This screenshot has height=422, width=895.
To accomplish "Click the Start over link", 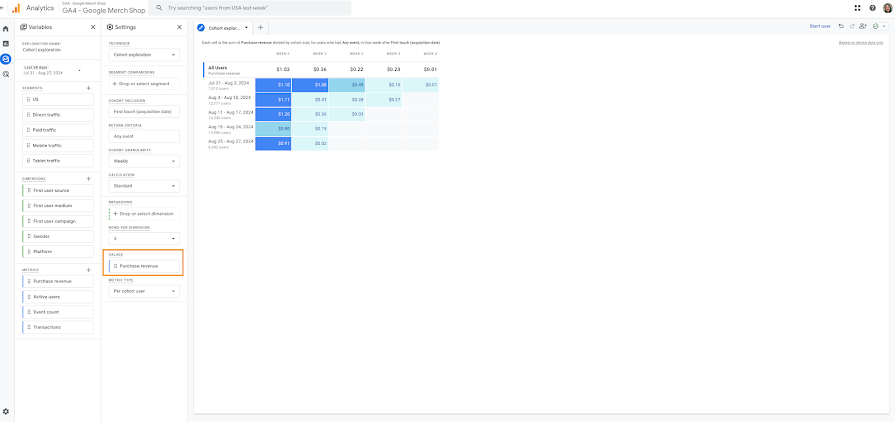I will 820,26.
